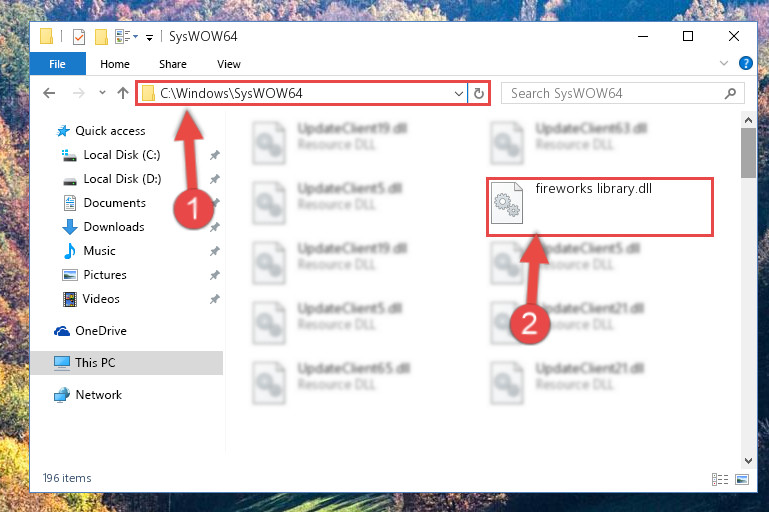The height and width of the screenshot is (512, 769).
Task: Click the pin icon next to Music
Action: click(214, 252)
